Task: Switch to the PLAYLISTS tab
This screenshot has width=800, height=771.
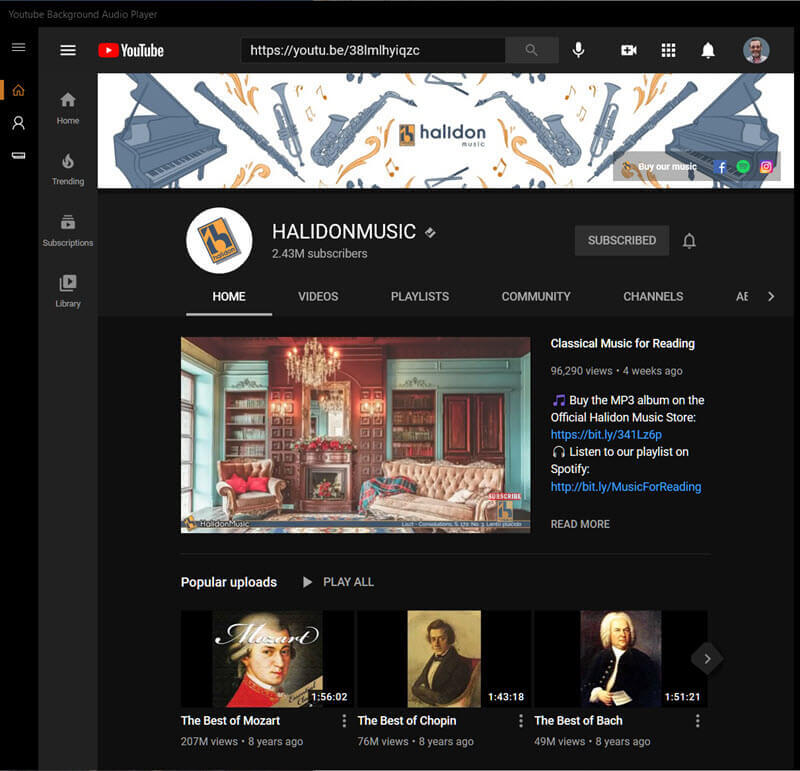Action: tap(420, 296)
